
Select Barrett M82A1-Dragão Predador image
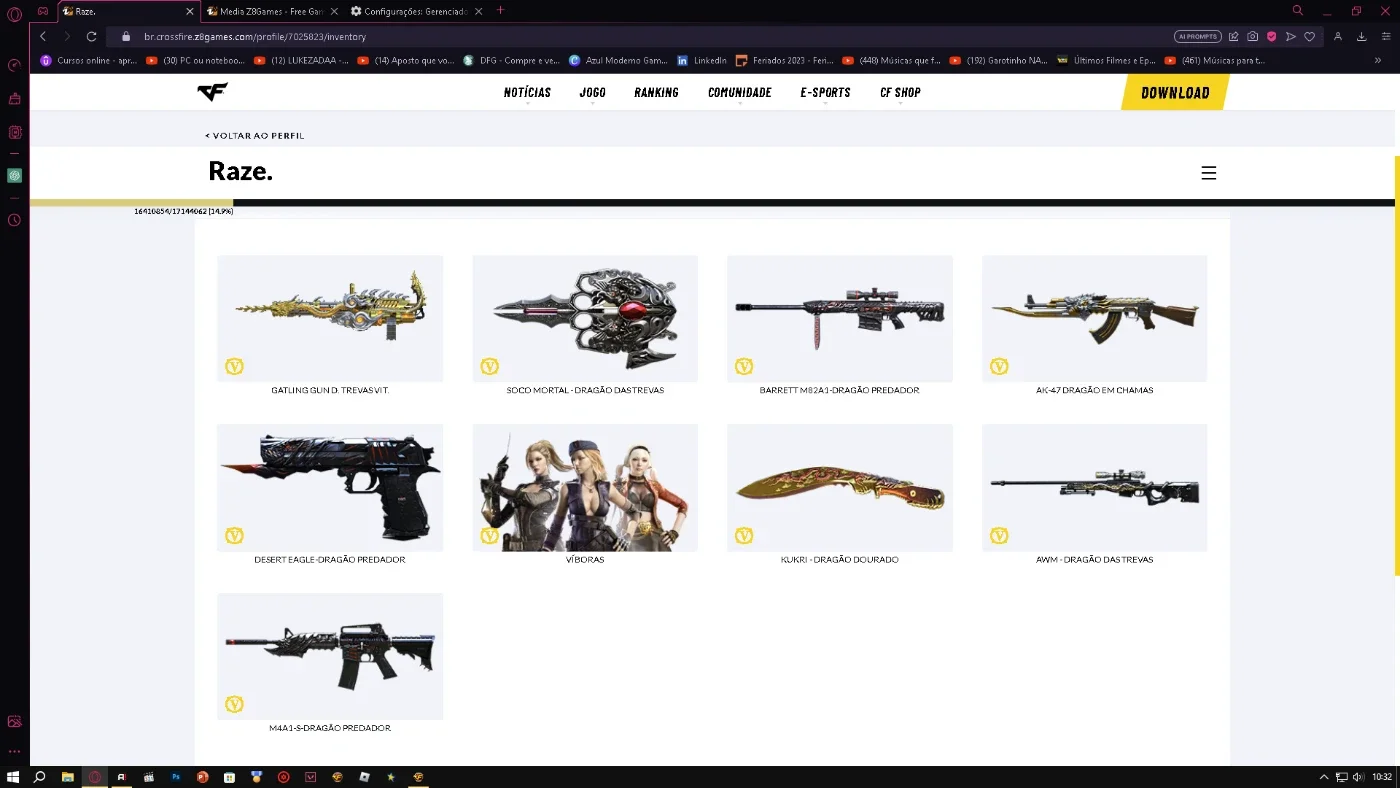pos(840,318)
